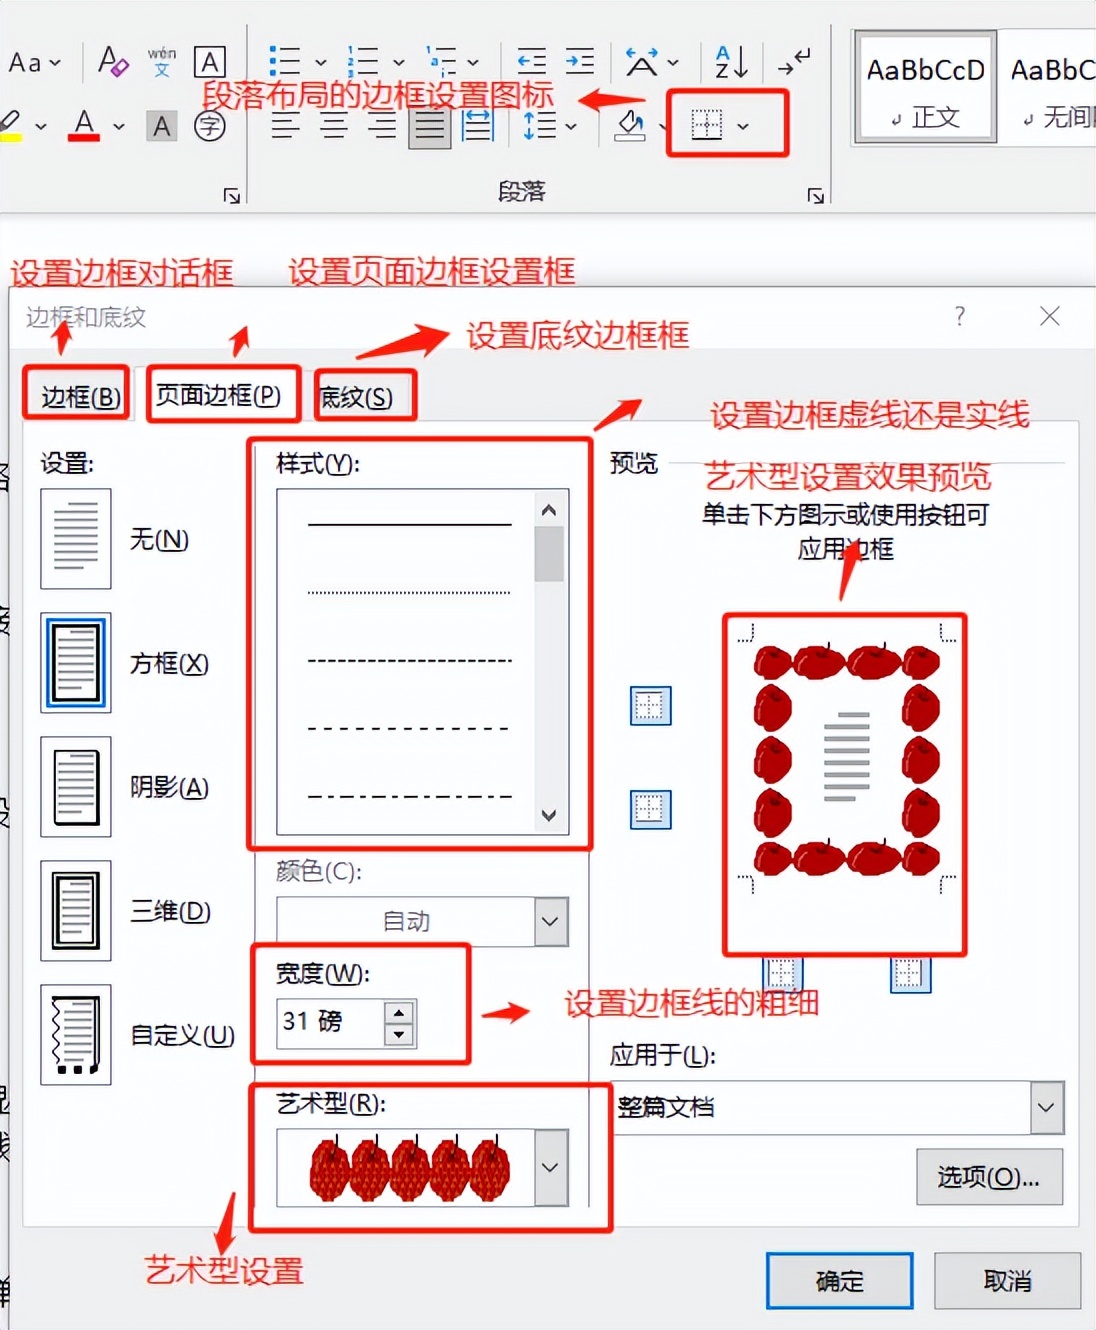The width and height of the screenshot is (1096, 1330).
Task: Click the Borders icon in paragraph group
Action: [707, 125]
